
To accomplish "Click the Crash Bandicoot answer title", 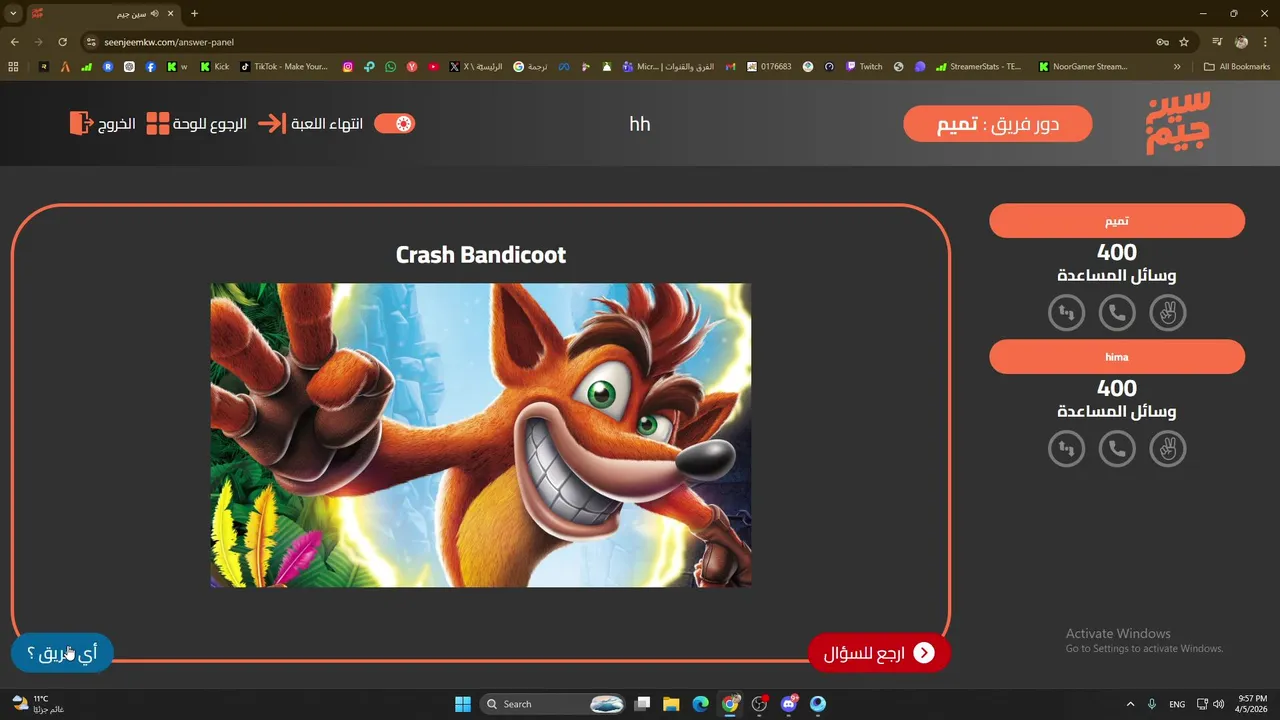I will [480, 255].
